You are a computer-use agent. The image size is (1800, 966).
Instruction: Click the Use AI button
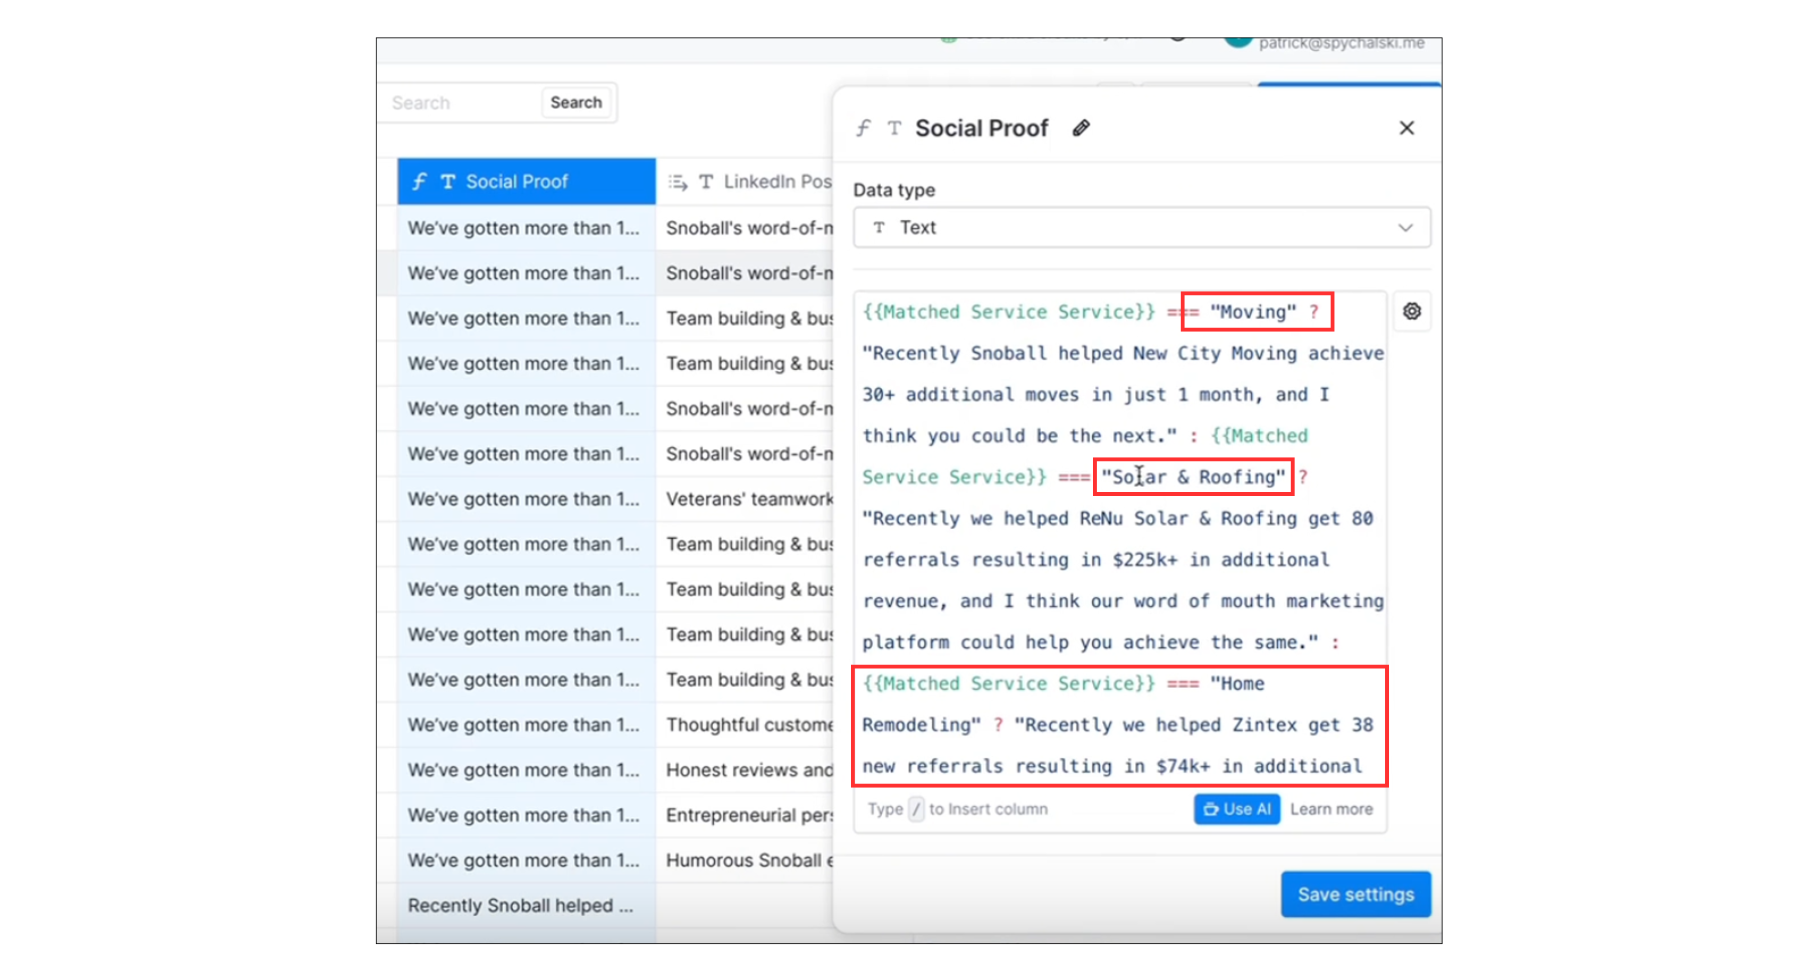1237,809
